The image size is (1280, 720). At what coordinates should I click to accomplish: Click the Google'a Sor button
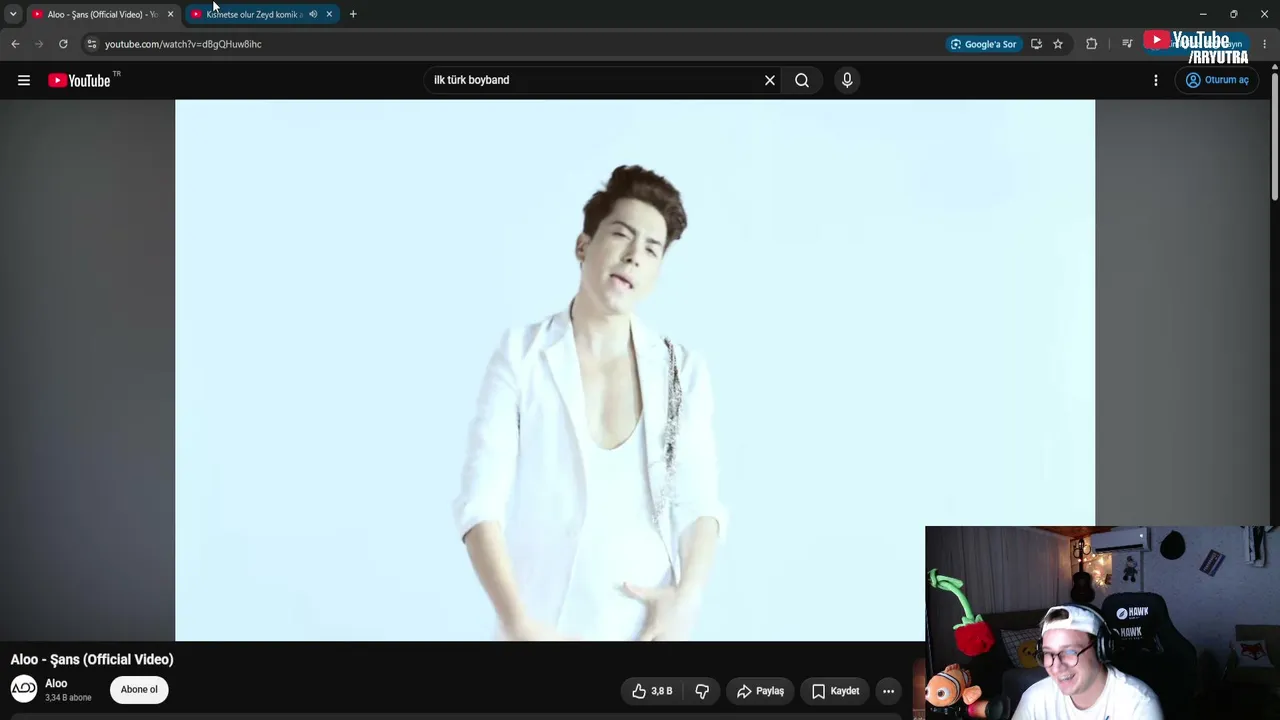pyautogui.click(x=984, y=44)
